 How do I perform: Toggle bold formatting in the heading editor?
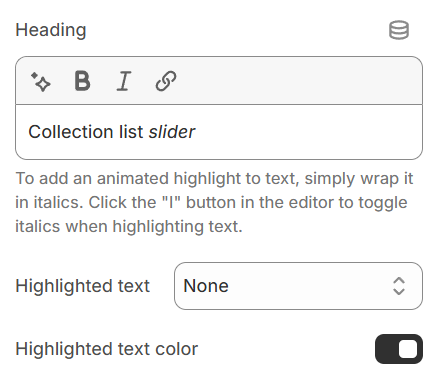[x=82, y=81]
